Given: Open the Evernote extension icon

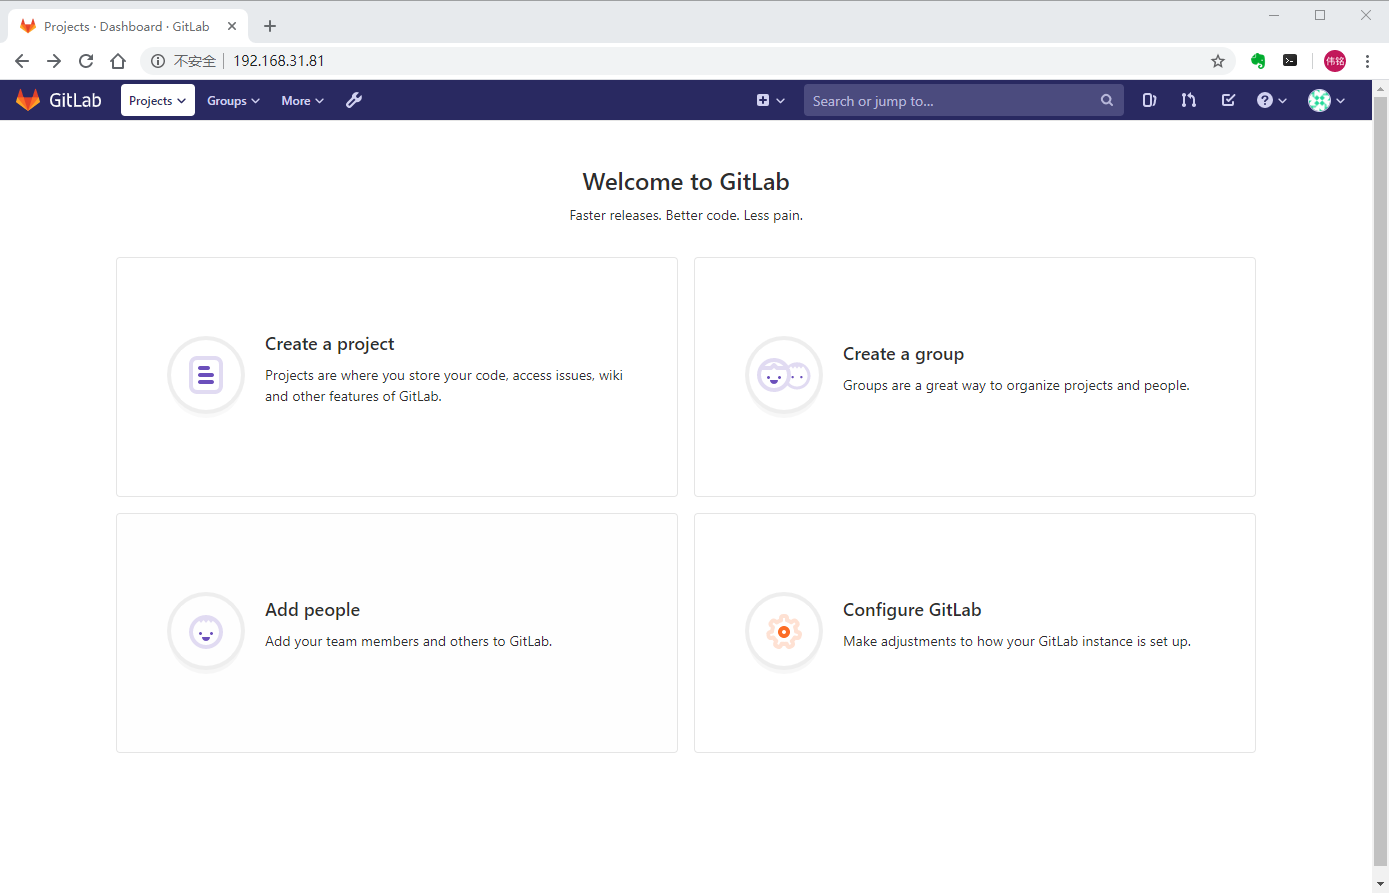Looking at the screenshot, I should pos(1258,61).
